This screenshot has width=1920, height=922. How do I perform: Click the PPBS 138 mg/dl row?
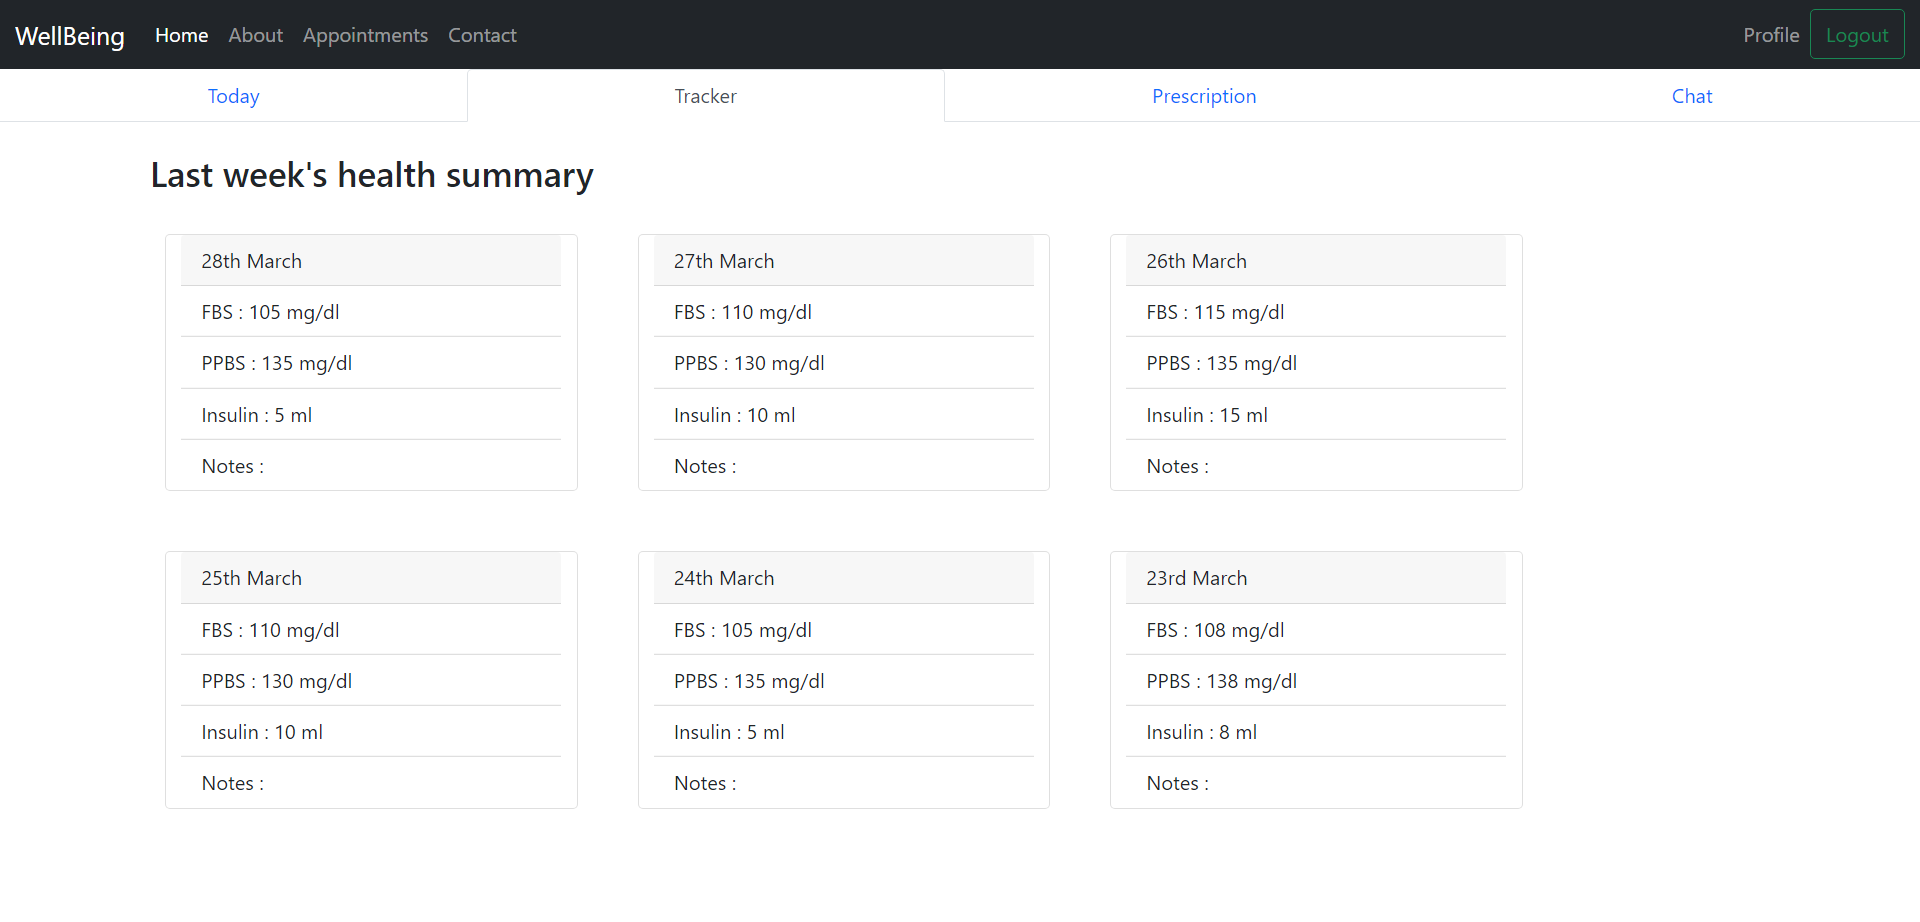click(x=1316, y=681)
